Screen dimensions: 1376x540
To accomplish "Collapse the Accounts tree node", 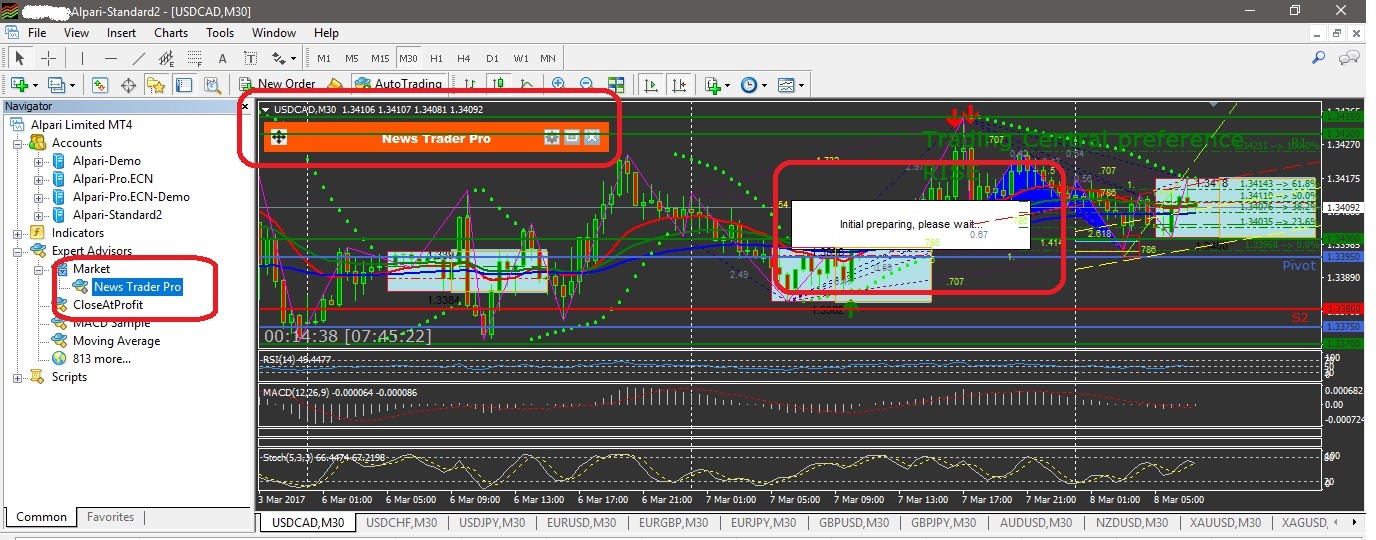I will coord(17,143).
